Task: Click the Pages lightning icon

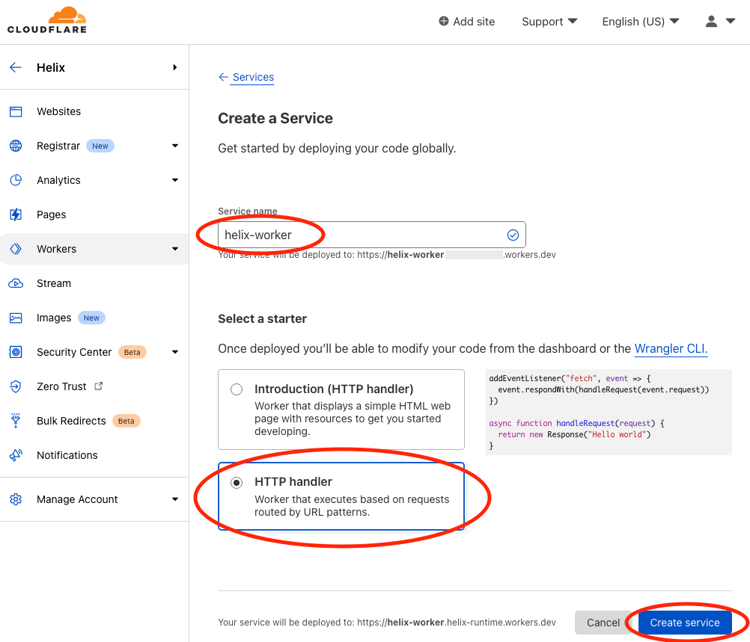Action: click(16, 215)
